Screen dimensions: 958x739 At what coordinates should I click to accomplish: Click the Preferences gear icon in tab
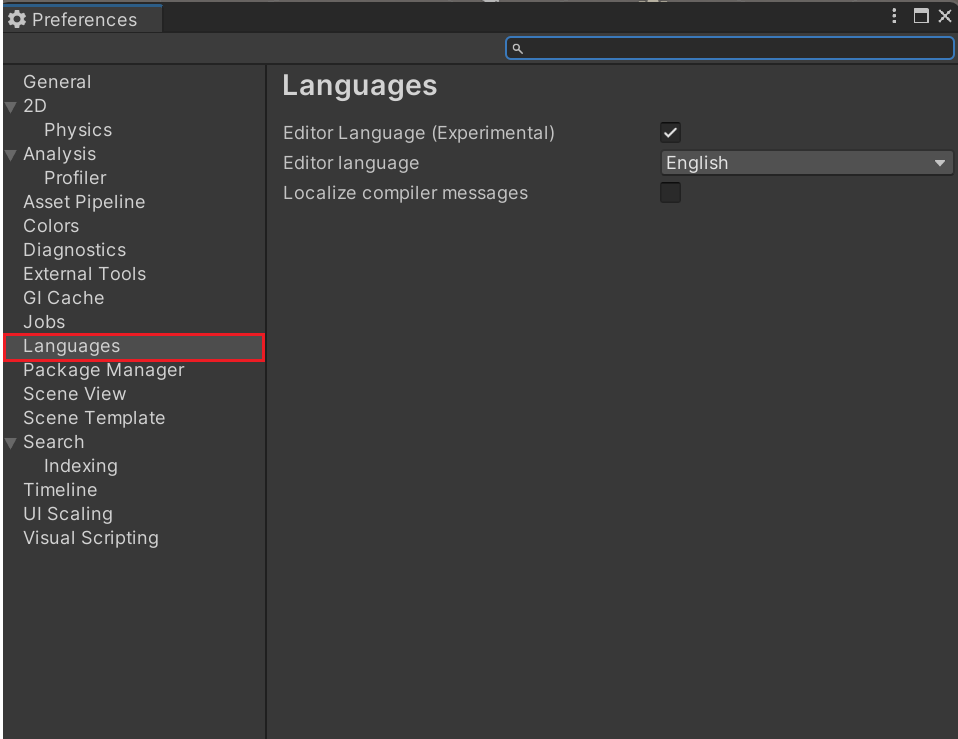17,19
